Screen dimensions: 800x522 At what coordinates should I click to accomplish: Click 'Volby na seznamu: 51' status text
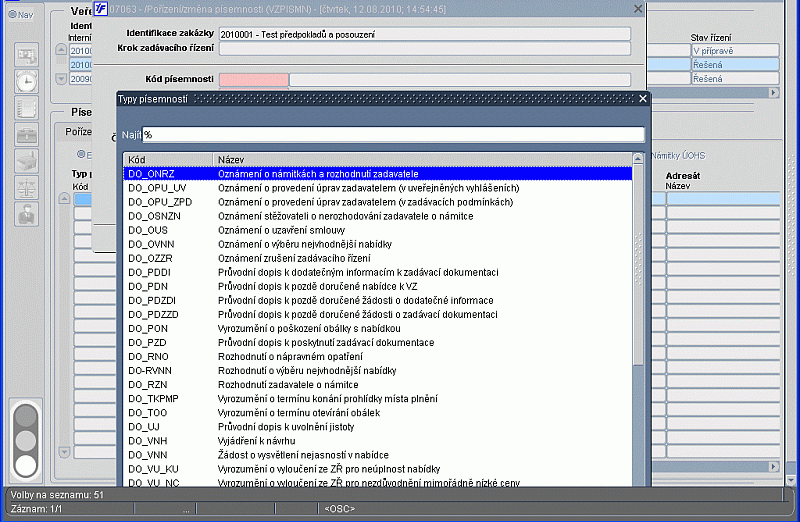57,494
